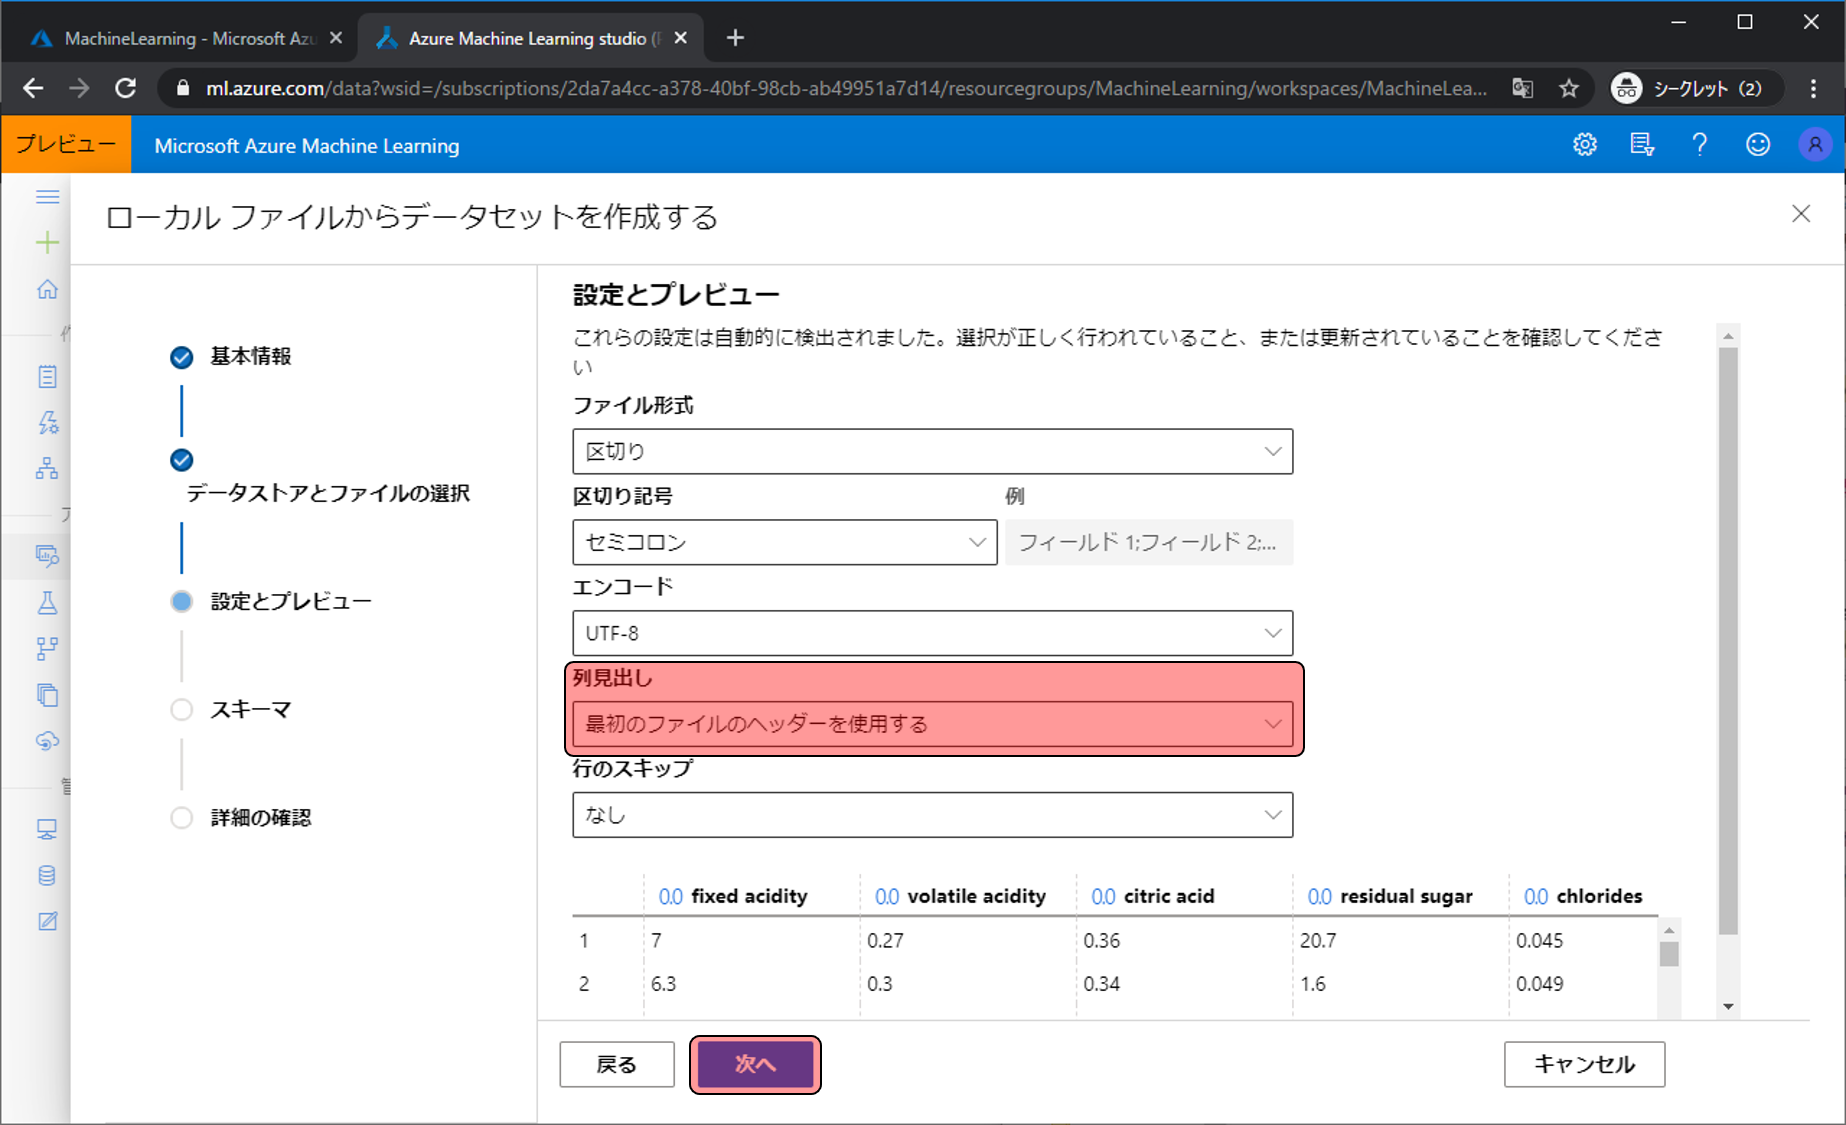Open a new browser tab
This screenshot has width=1846, height=1125.
735,38
